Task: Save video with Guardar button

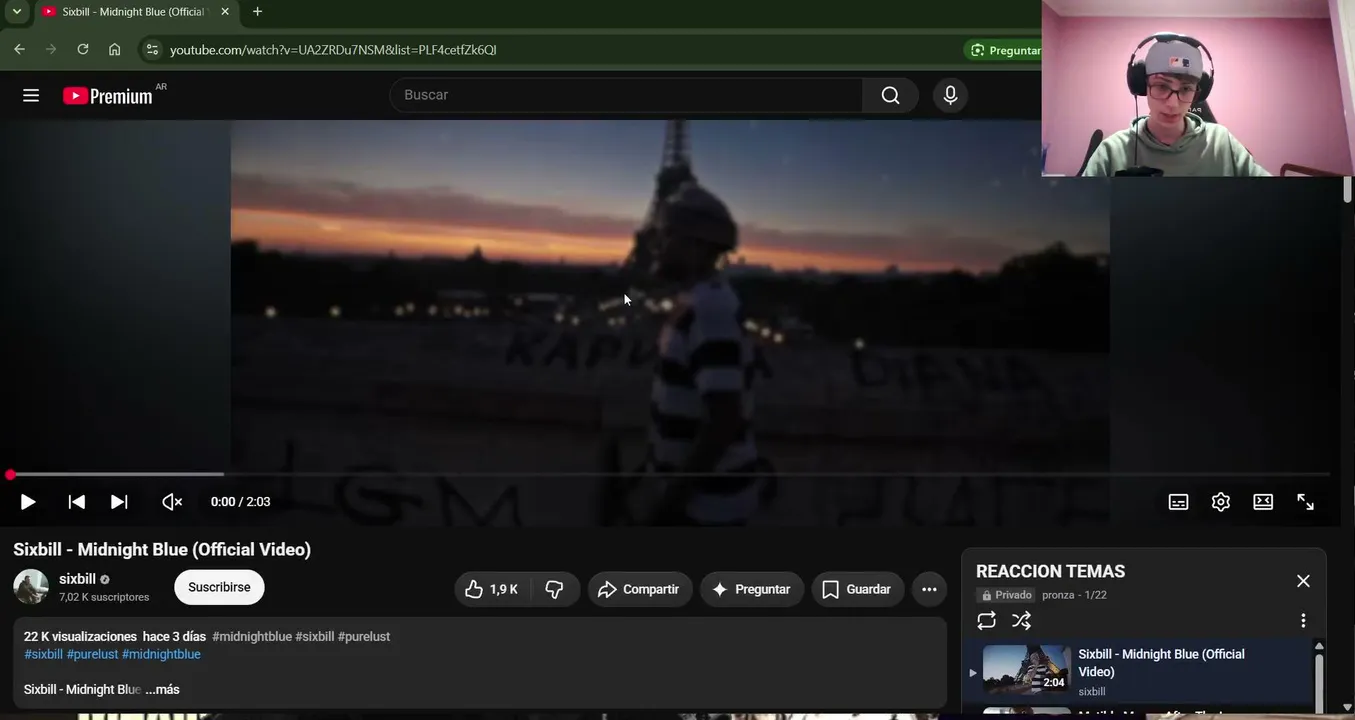Action: (858, 589)
